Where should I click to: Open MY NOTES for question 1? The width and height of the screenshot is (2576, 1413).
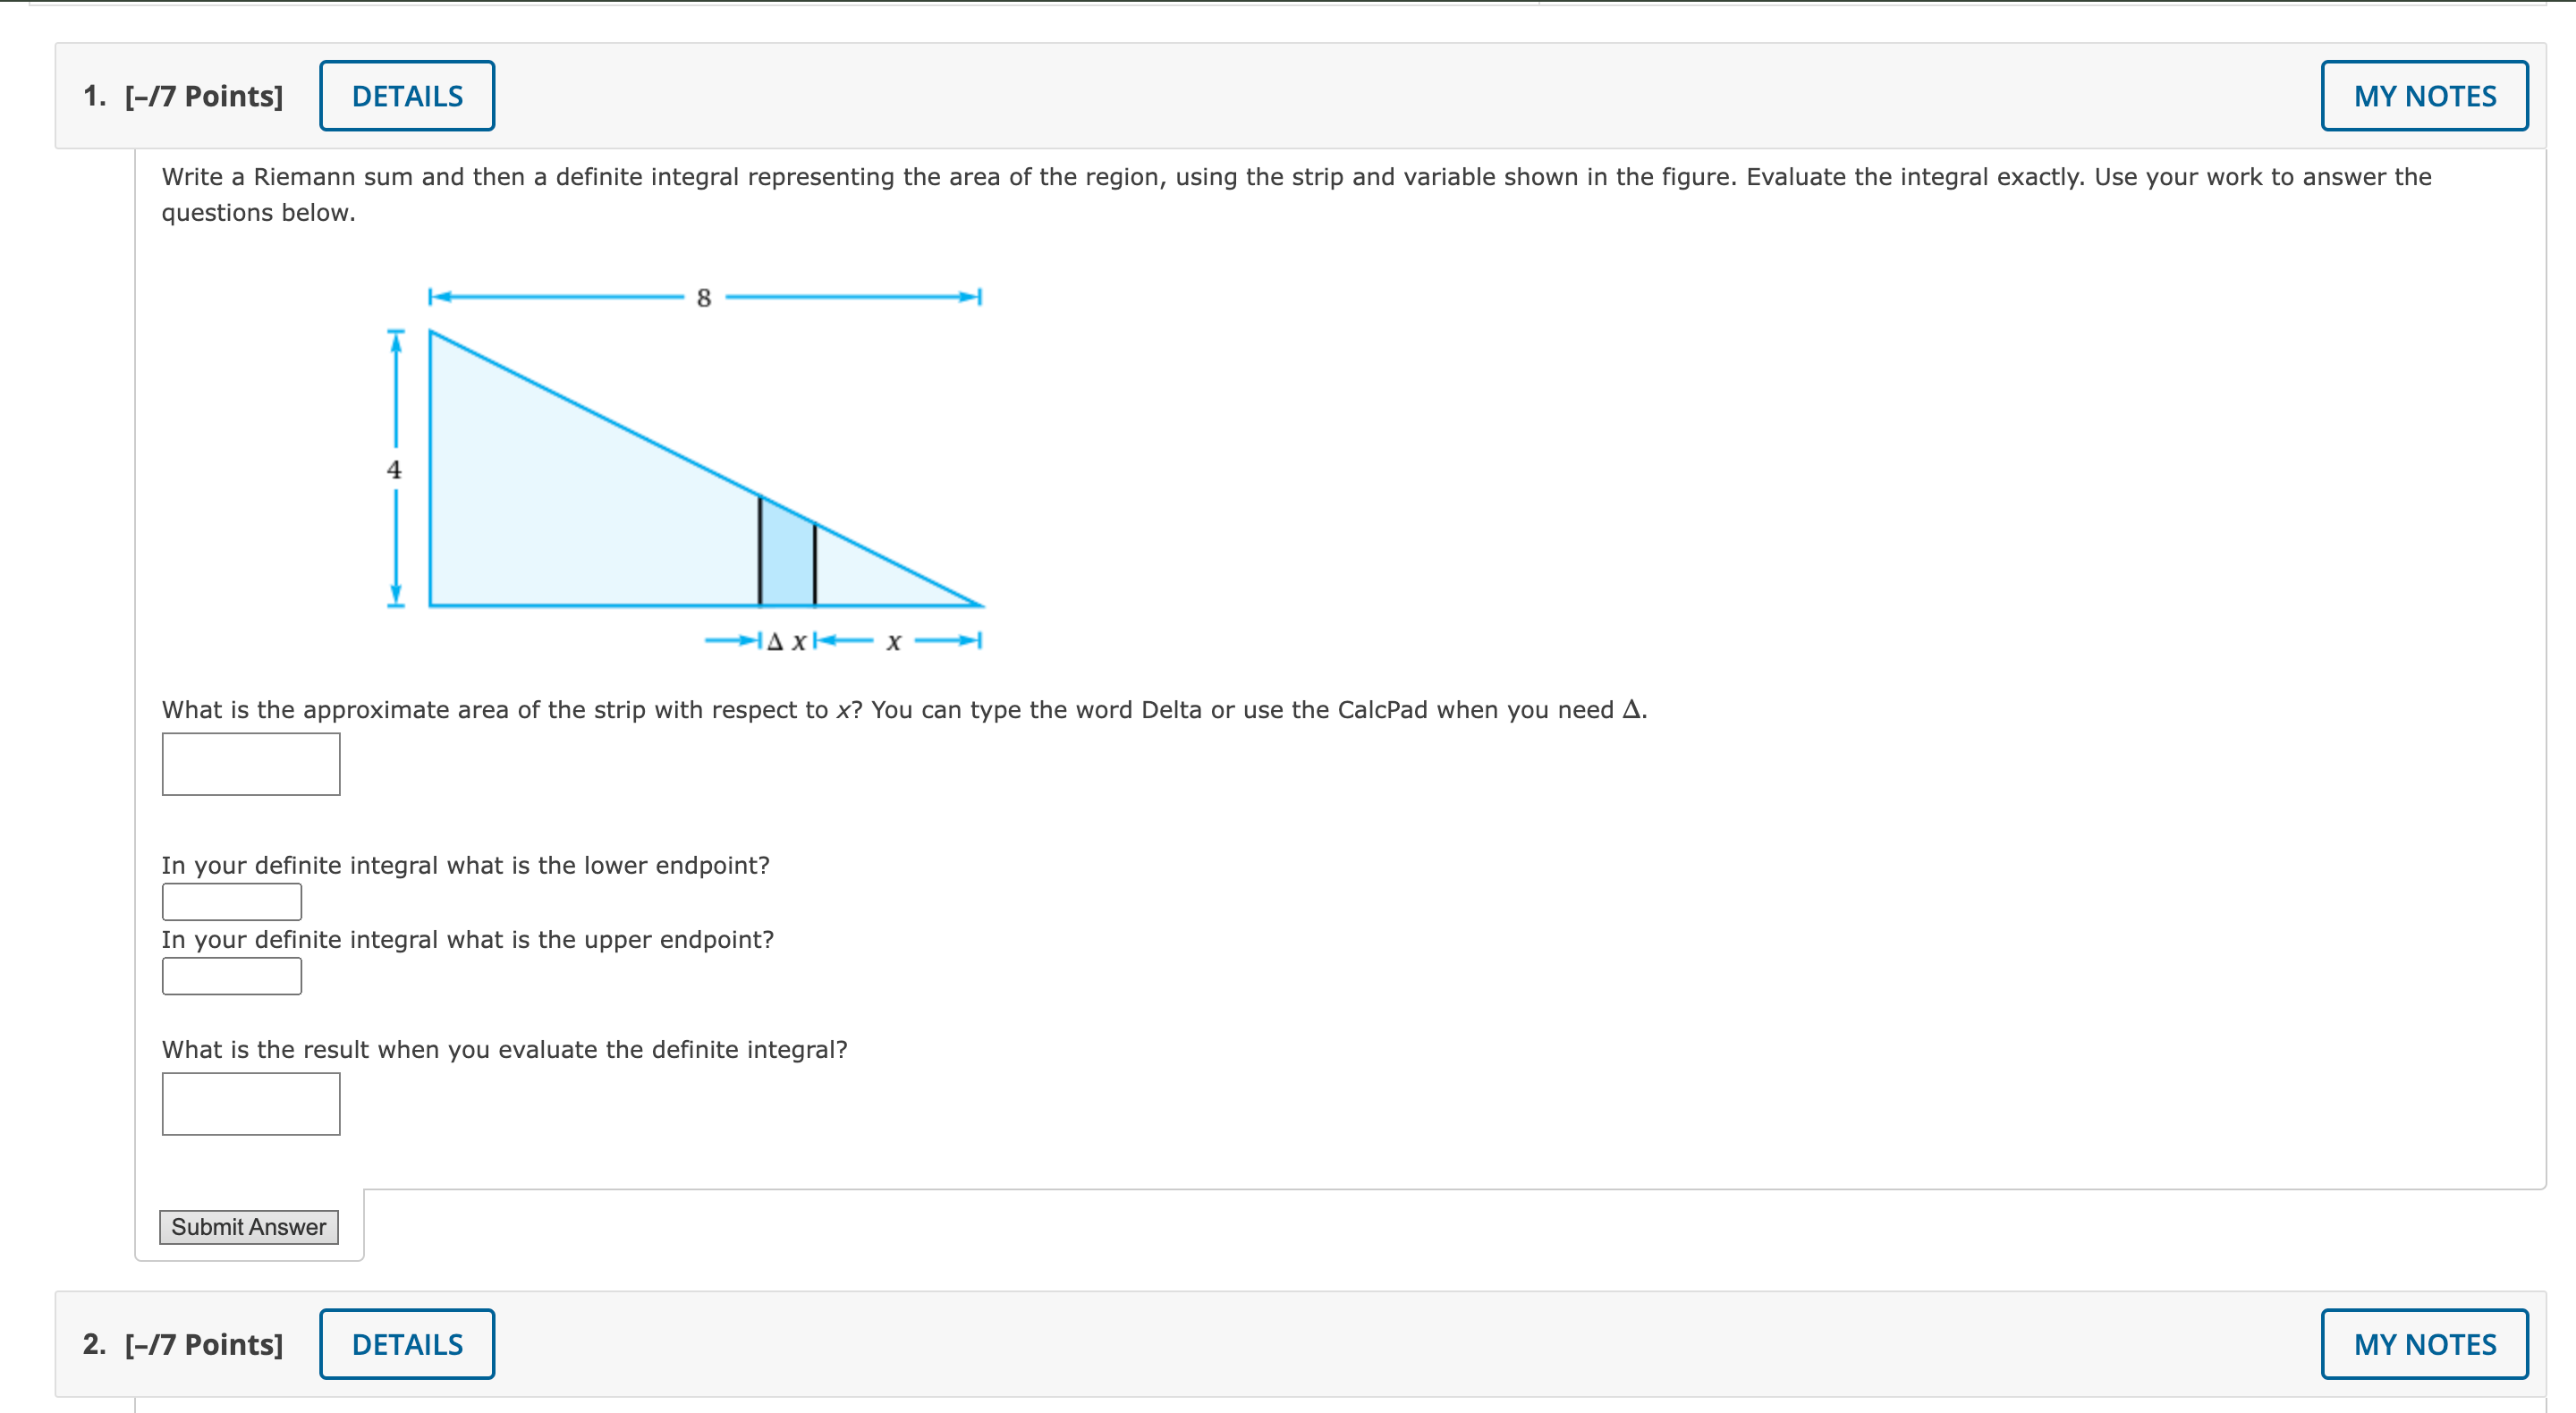point(2424,95)
